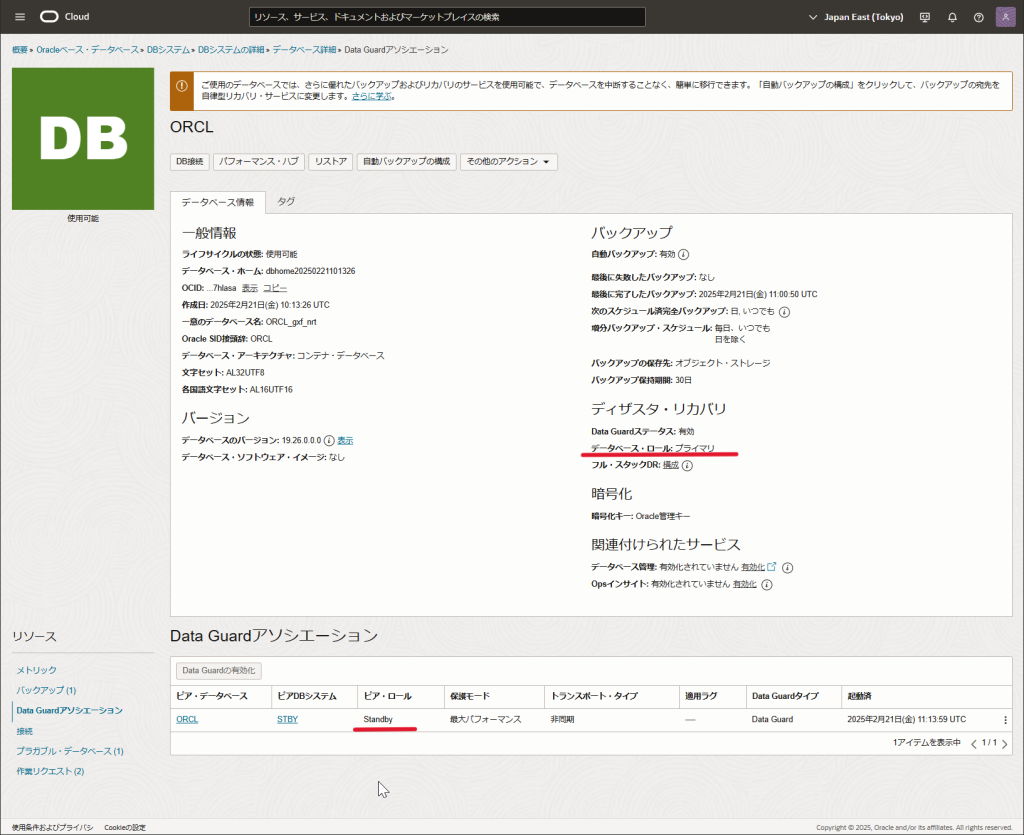Open 使用条件およびプライバシ footer link

click(52, 828)
